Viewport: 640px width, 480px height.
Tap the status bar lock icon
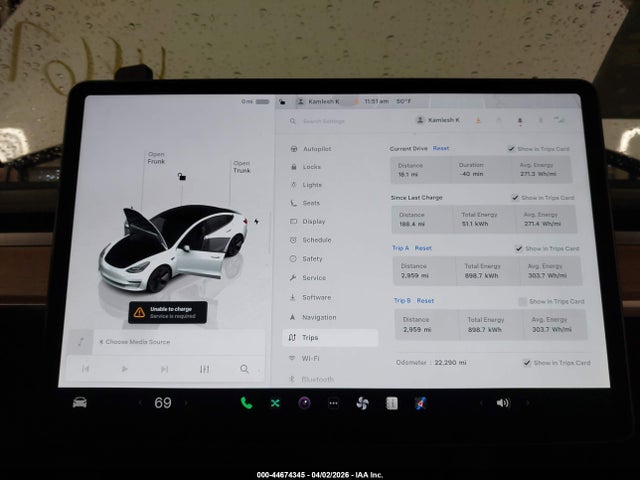(x=282, y=102)
